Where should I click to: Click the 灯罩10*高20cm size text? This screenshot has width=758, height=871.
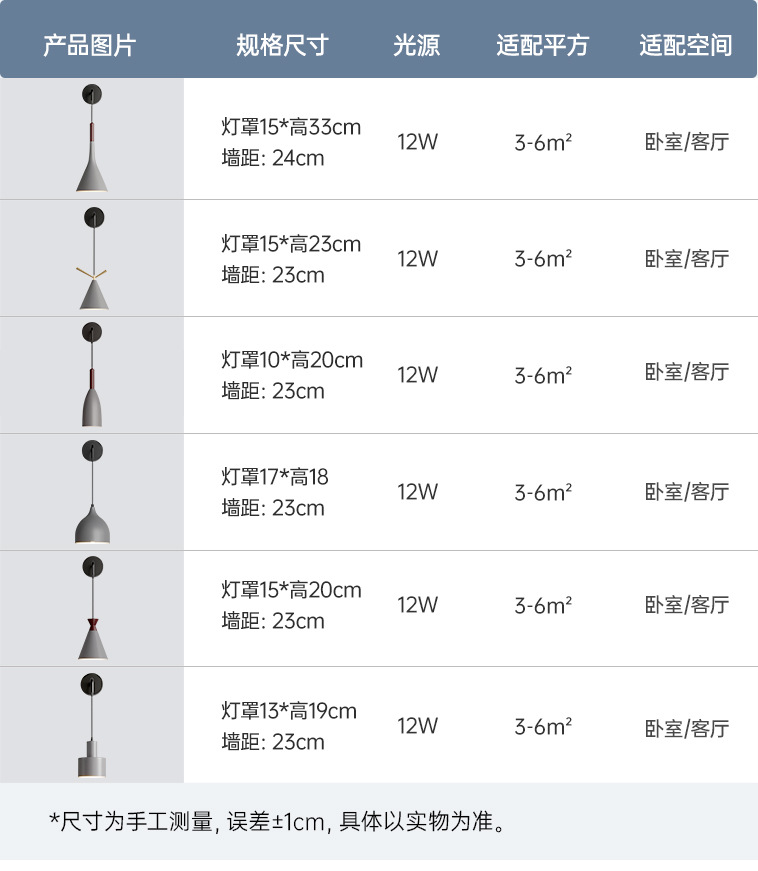point(292,360)
